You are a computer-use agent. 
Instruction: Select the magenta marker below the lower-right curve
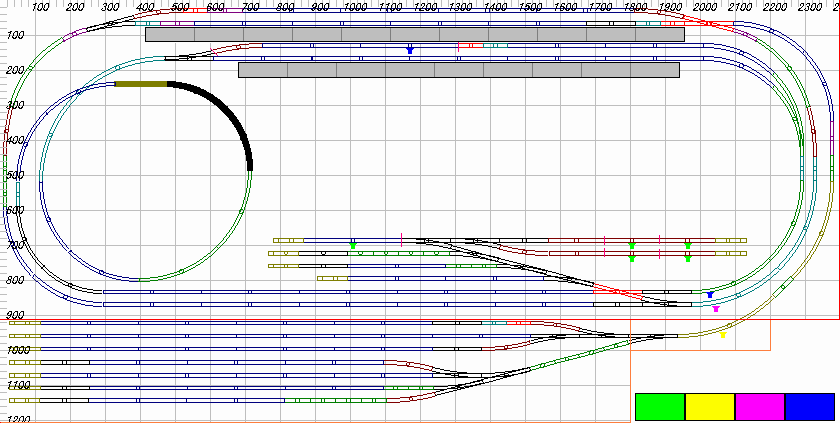(x=716, y=309)
